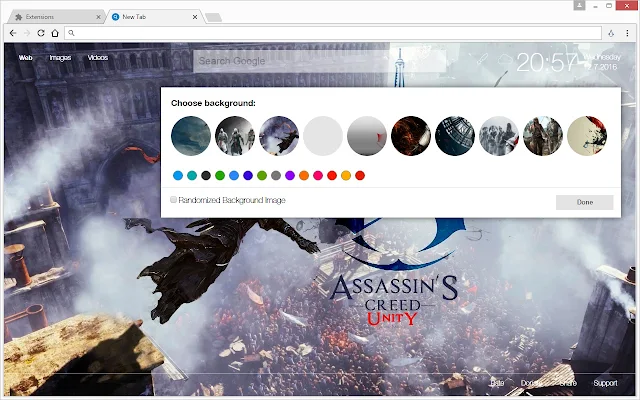
Task: Click the Donate link in the footer
Action: click(x=531, y=383)
